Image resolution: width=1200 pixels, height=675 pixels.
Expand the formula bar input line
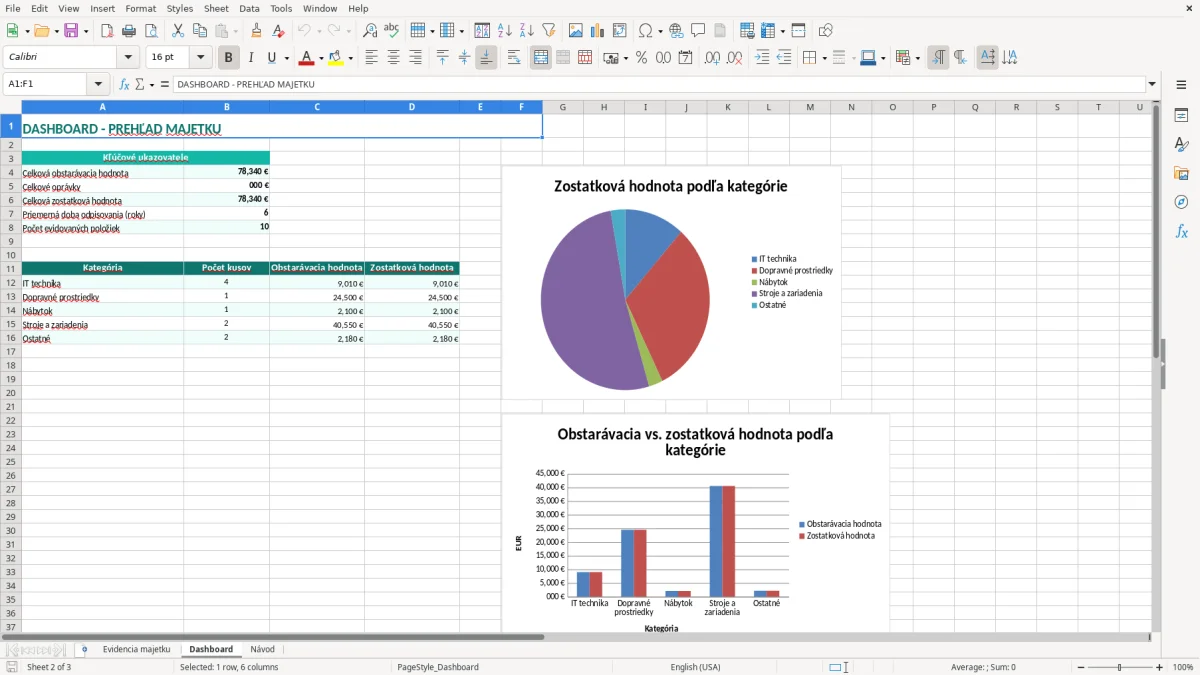click(1152, 85)
